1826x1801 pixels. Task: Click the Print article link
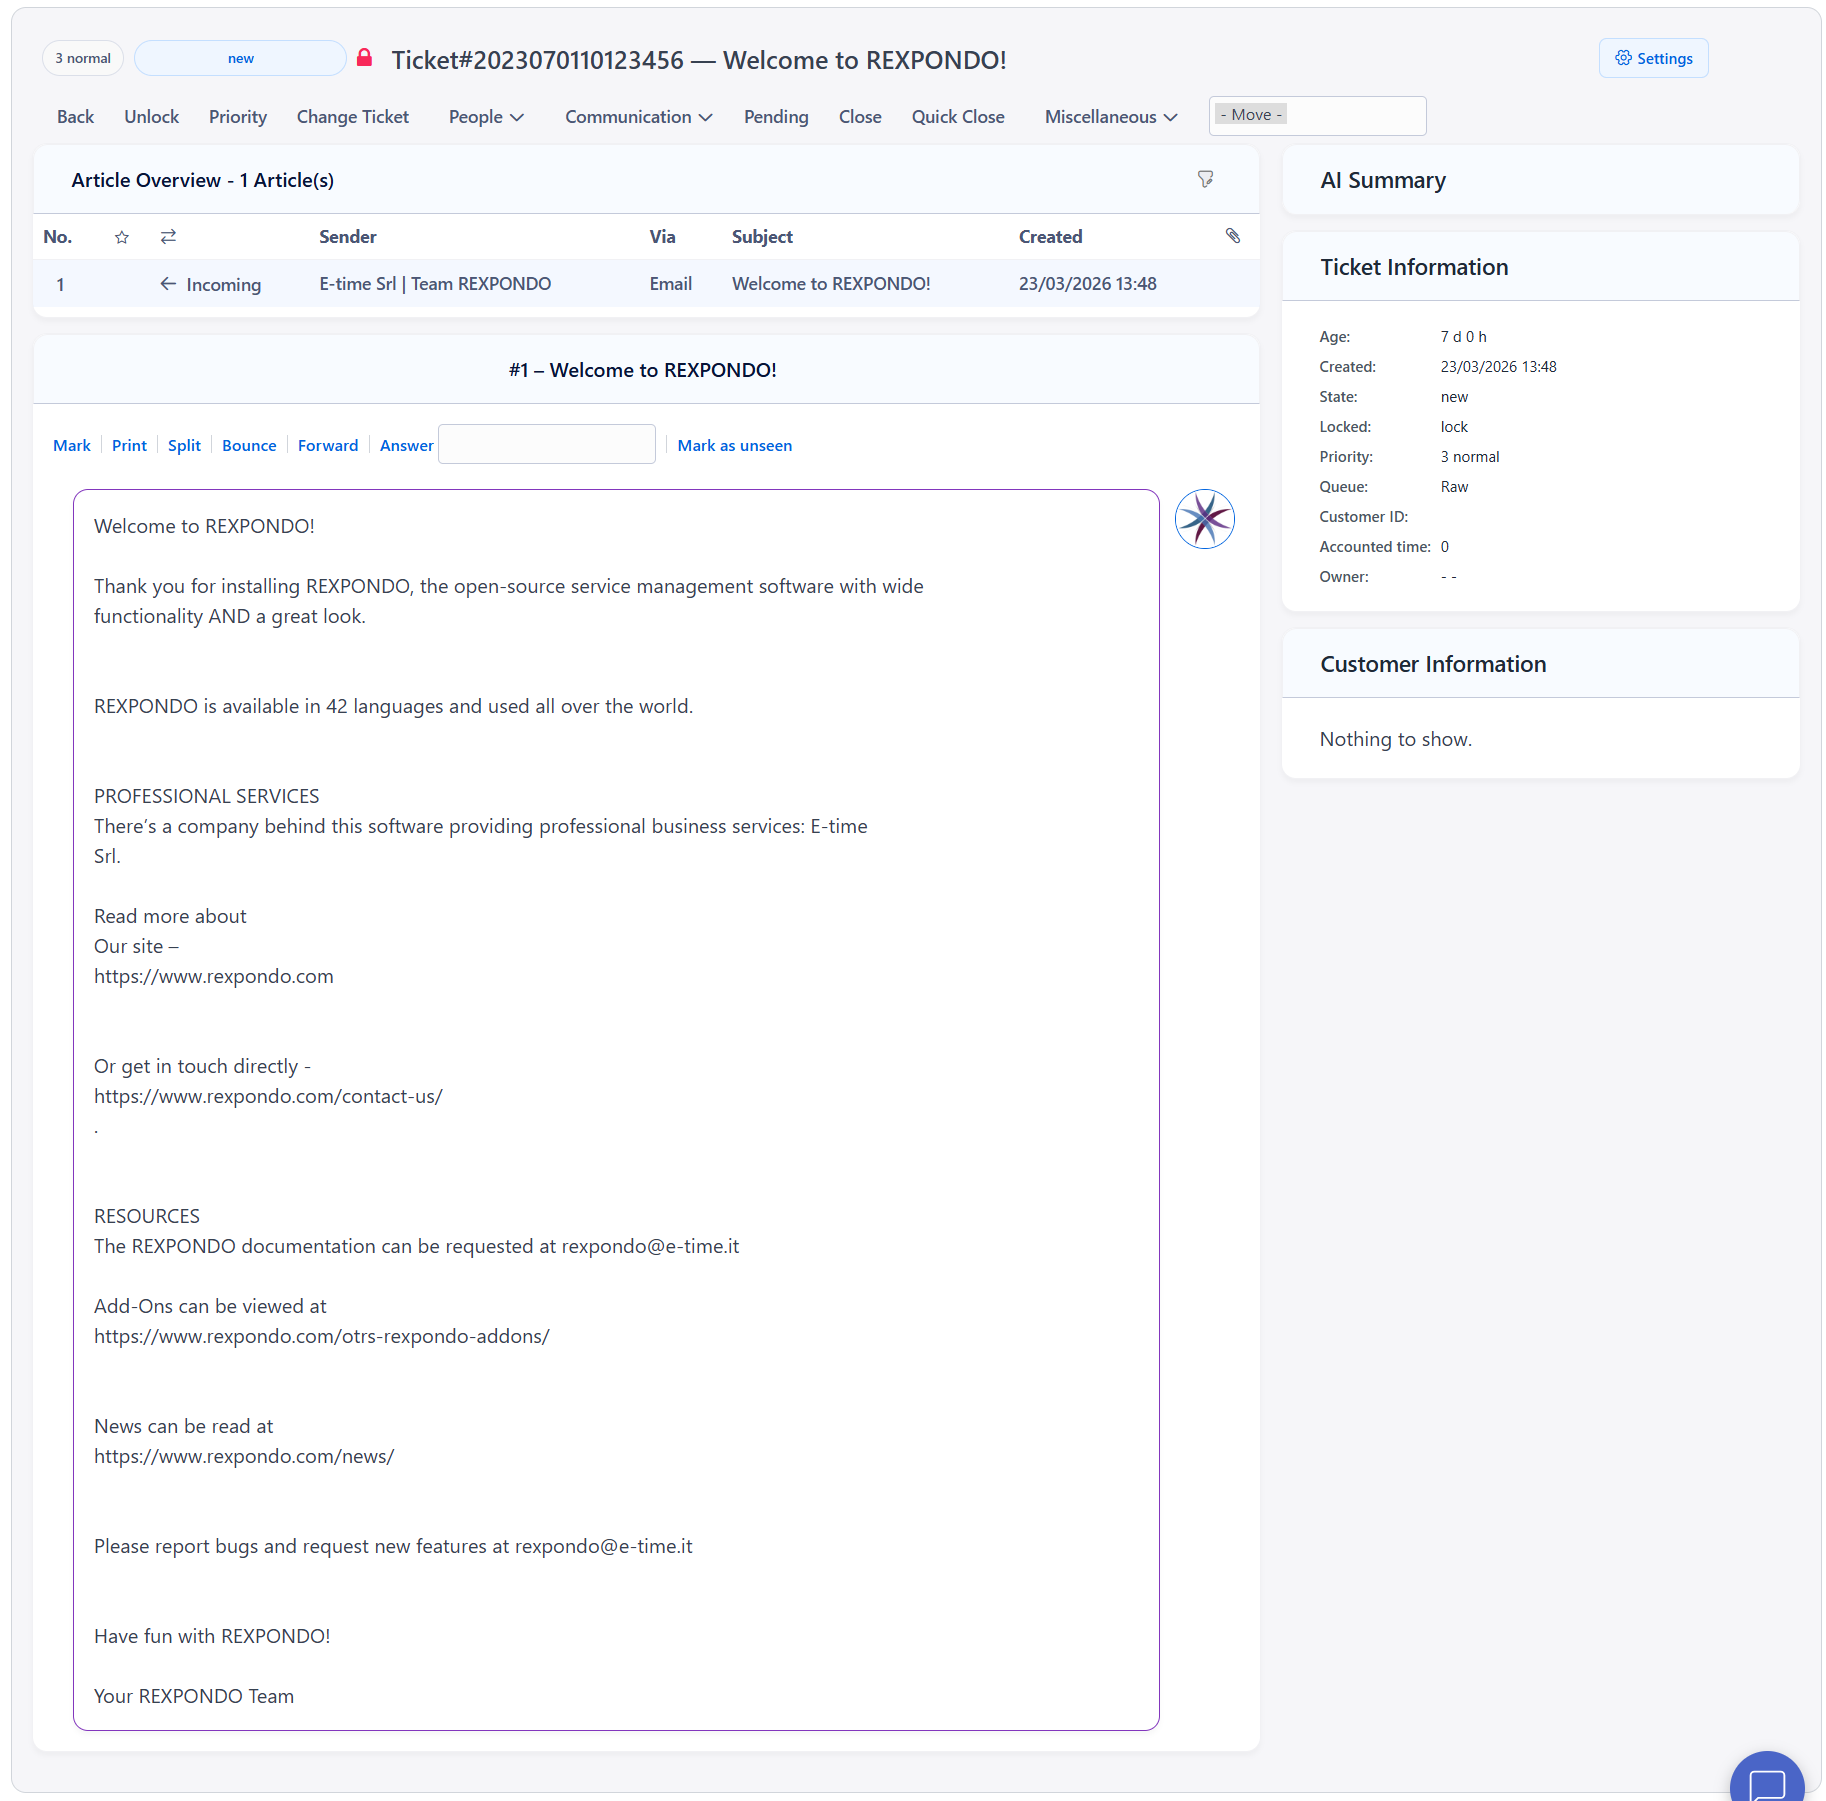(x=129, y=446)
